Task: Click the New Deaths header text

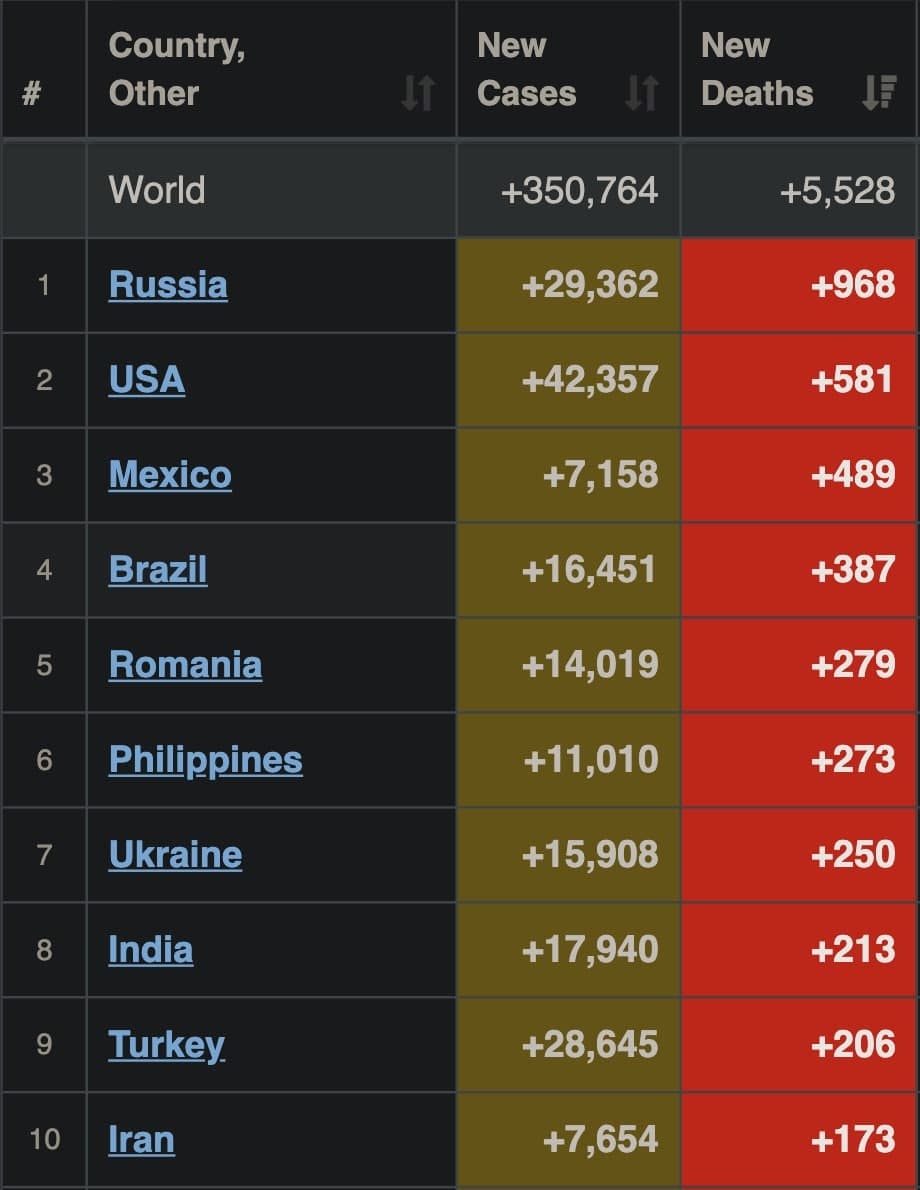Action: click(757, 70)
